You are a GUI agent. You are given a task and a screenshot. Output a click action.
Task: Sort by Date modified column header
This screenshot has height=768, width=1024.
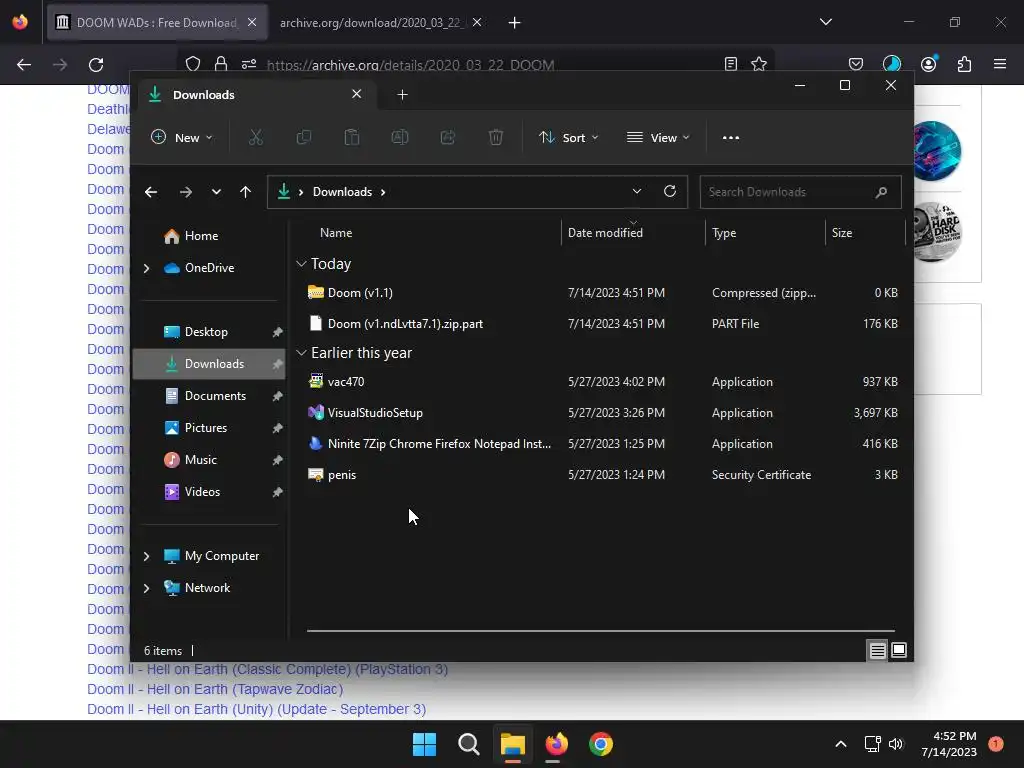(x=632, y=232)
